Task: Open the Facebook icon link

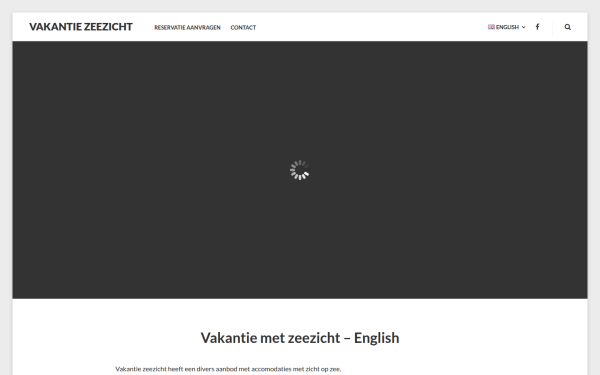Action: pos(537,27)
